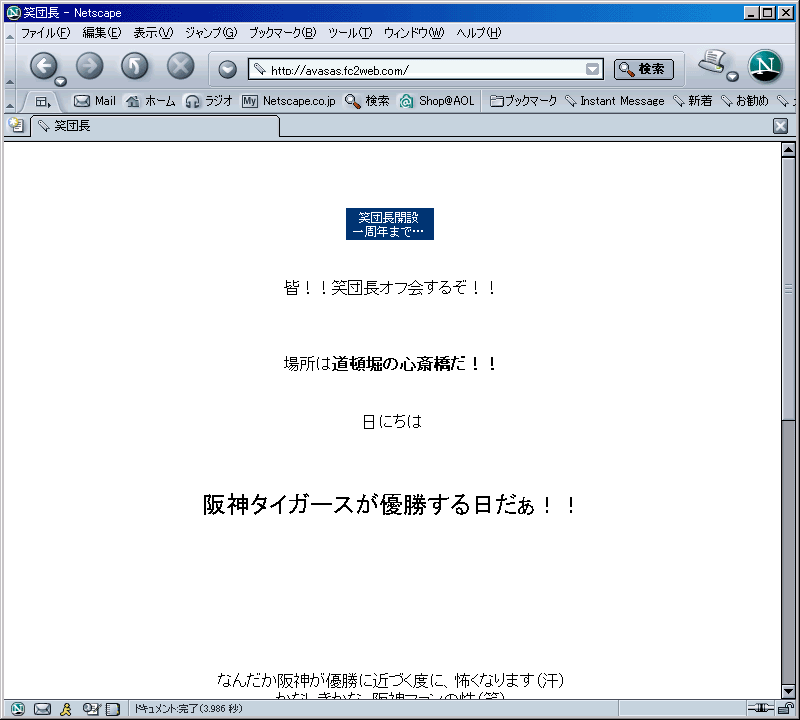Open the ヘルプ(H) menu

(x=479, y=33)
